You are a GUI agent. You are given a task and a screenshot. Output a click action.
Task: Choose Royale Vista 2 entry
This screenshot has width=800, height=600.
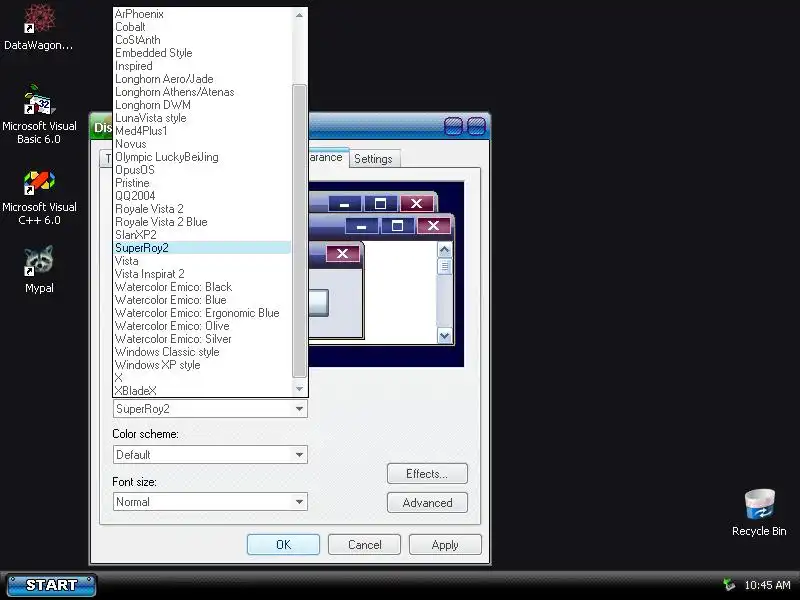click(x=202, y=209)
